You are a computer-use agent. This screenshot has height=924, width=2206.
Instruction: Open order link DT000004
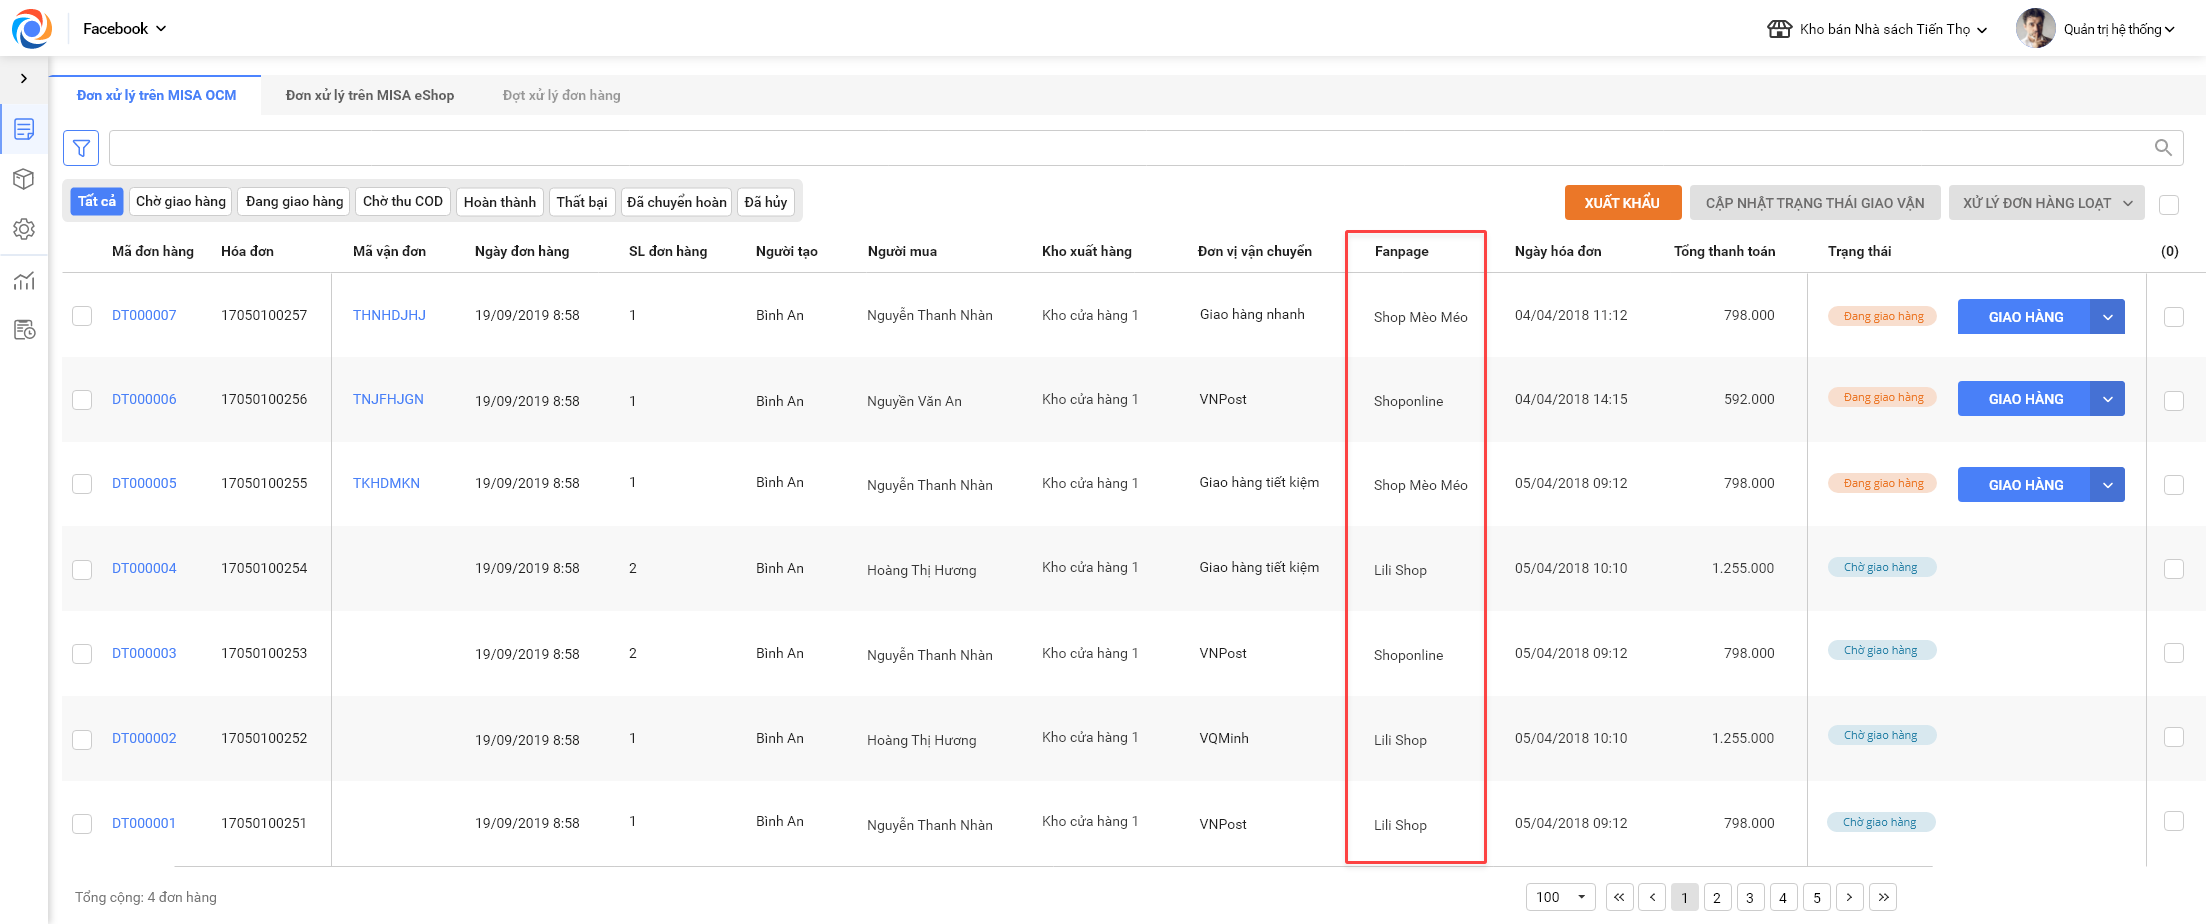(x=144, y=568)
